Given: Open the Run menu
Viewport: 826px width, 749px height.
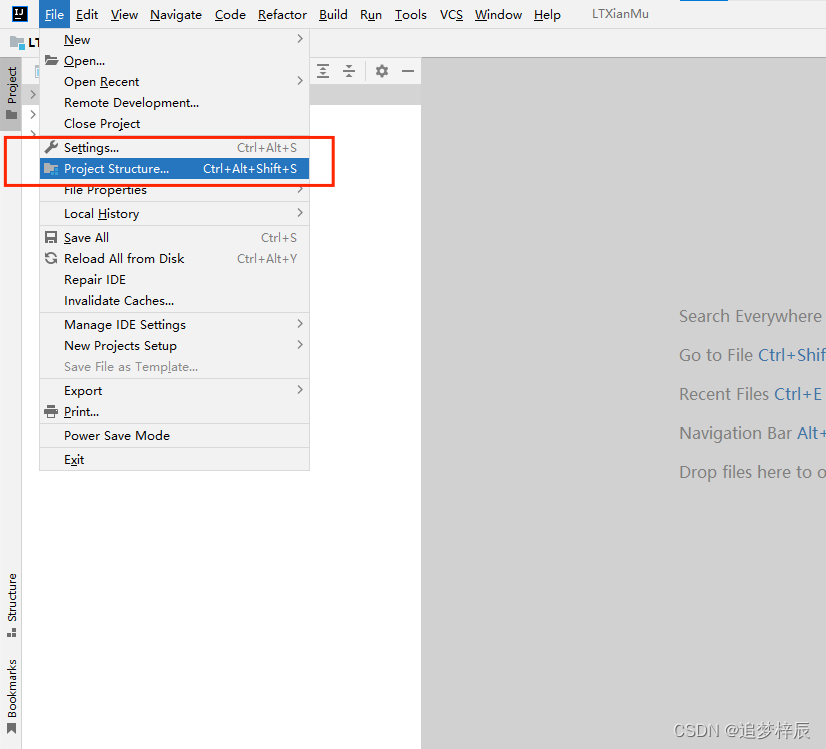Looking at the screenshot, I should pyautogui.click(x=371, y=15).
